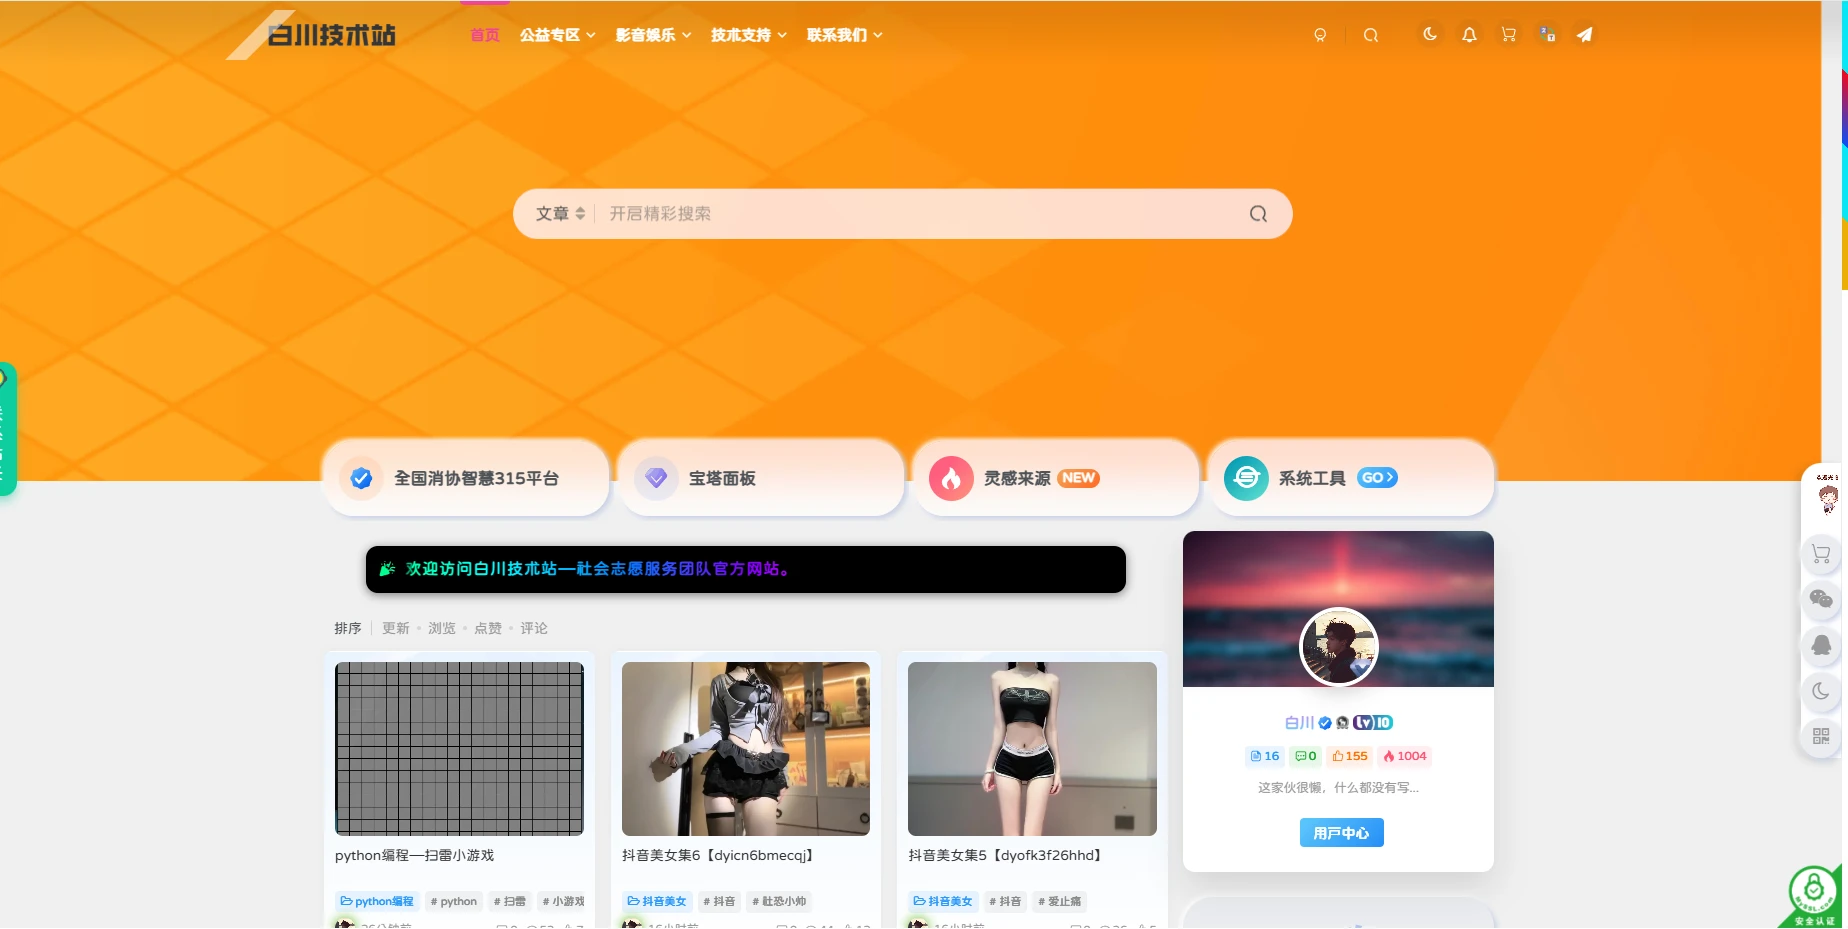Open the translate icon in top bar
This screenshot has width=1848, height=929.
pos(1546,34)
